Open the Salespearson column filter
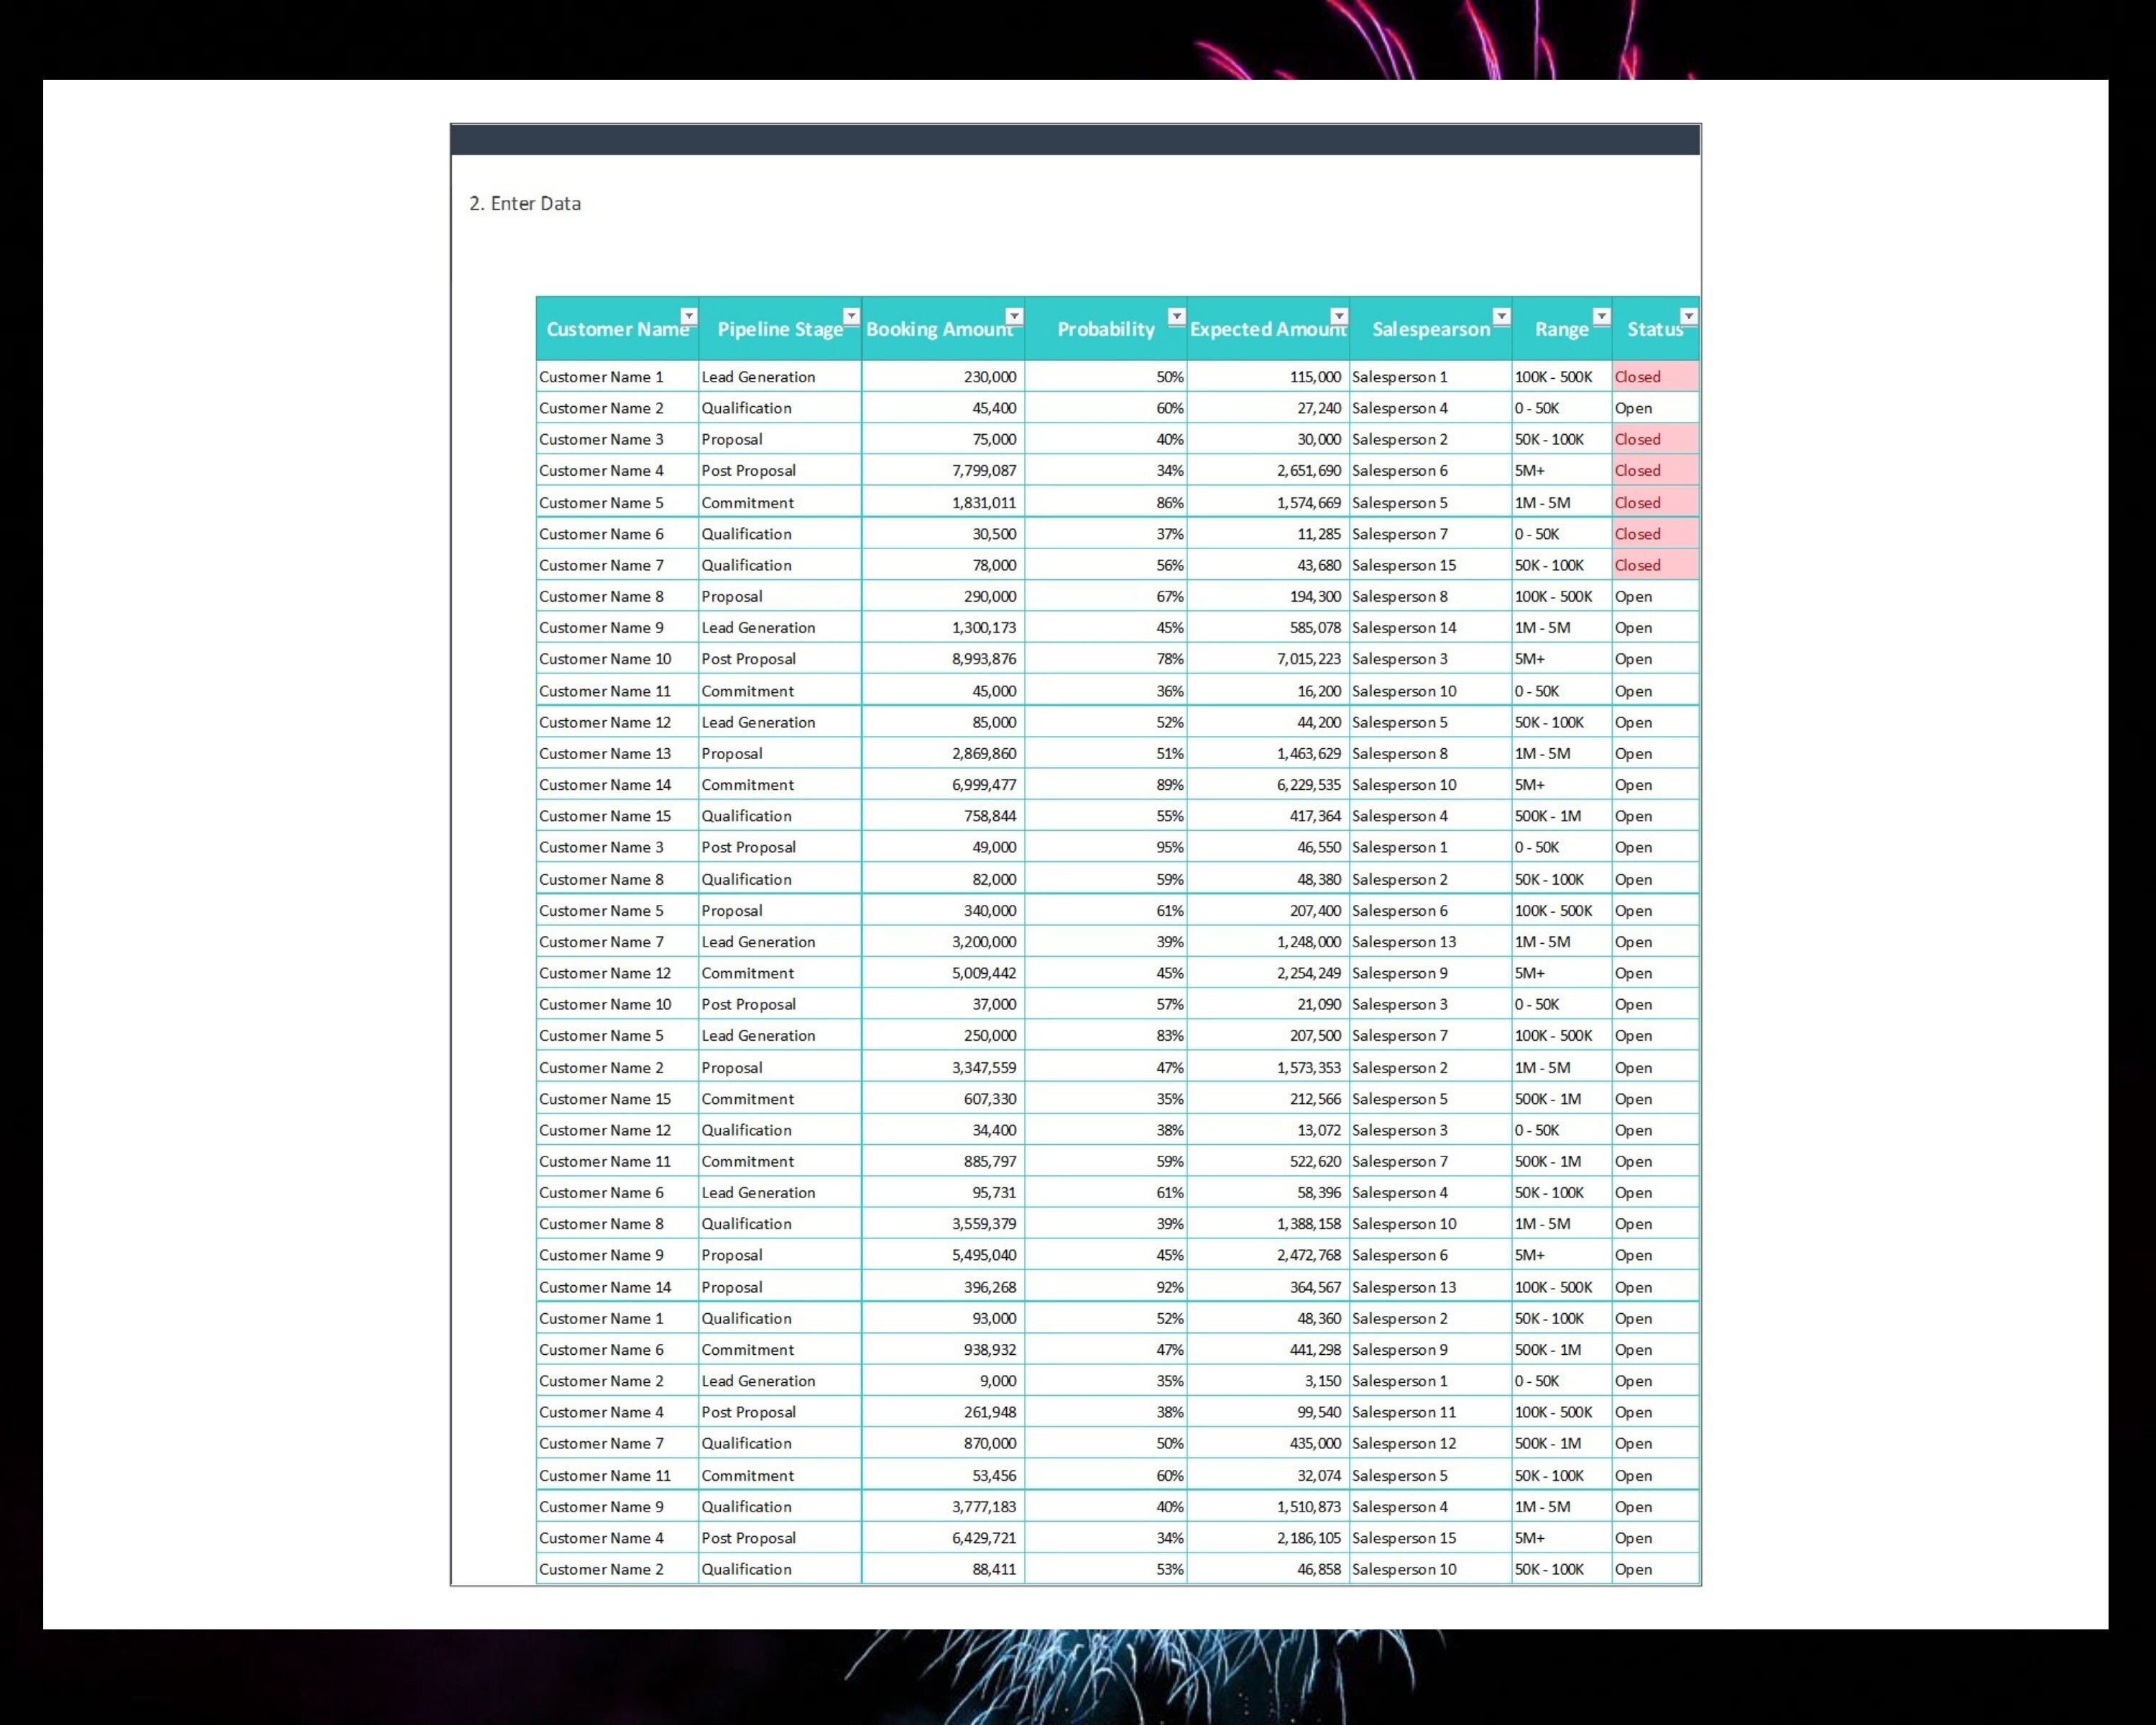Image resolution: width=2156 pixels, height=1725 pixels. 1502,315
